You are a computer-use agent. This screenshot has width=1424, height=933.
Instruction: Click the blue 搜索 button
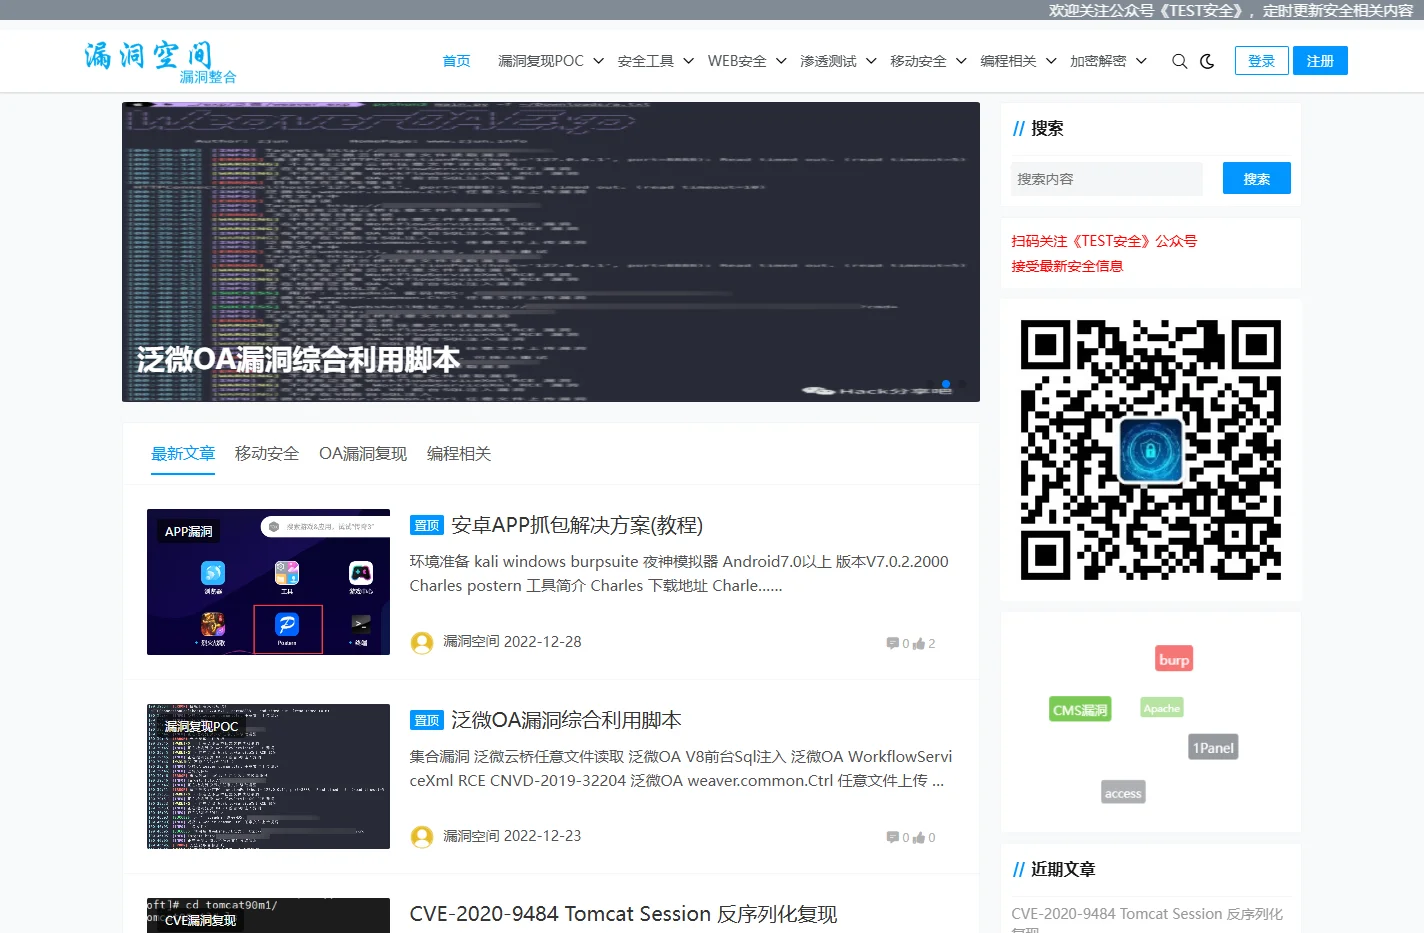(1257, 178)
